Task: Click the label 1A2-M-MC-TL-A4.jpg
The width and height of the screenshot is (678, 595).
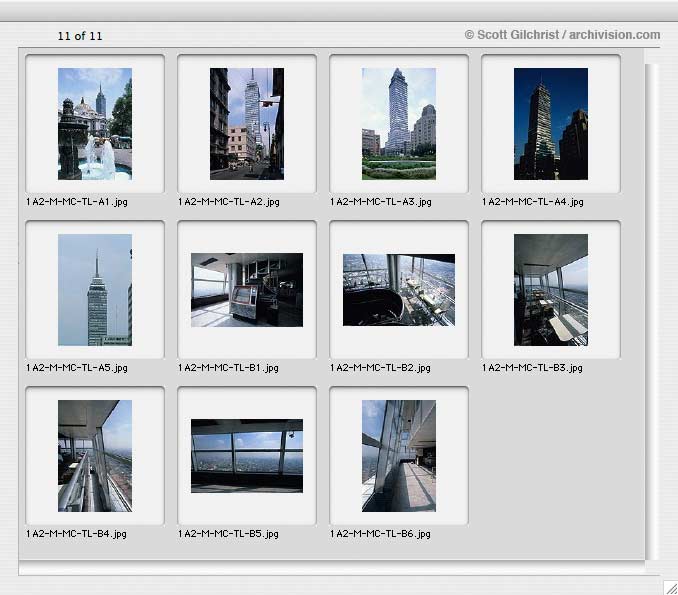Action: point(533,202)
